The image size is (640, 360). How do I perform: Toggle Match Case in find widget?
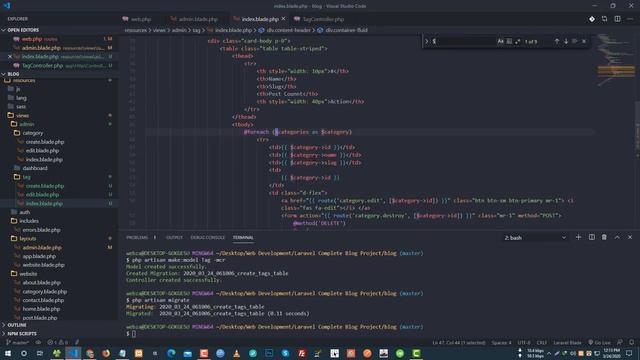tap(500, 41)
